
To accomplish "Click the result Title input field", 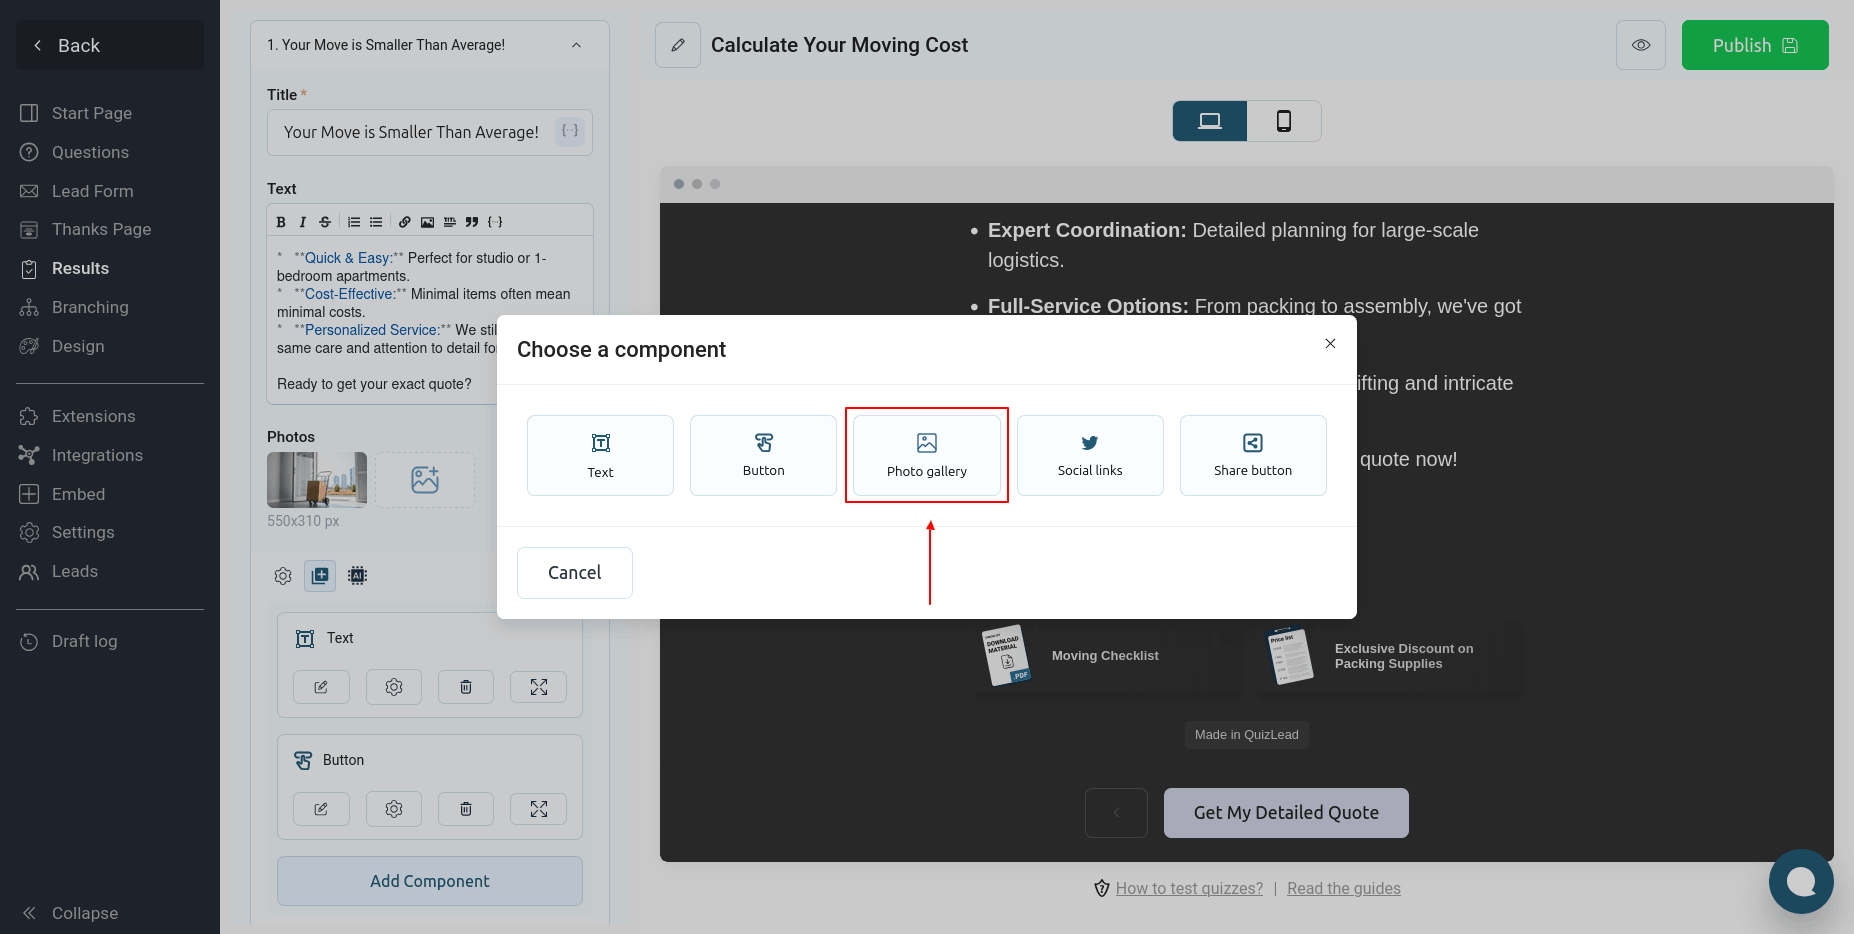I will pos(411,132).
